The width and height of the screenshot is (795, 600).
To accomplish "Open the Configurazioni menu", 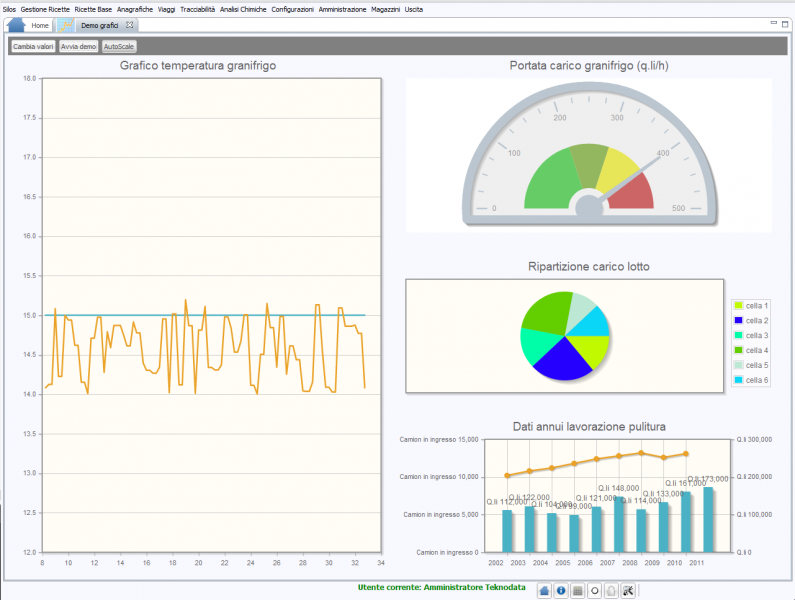I will click(293, 9).
